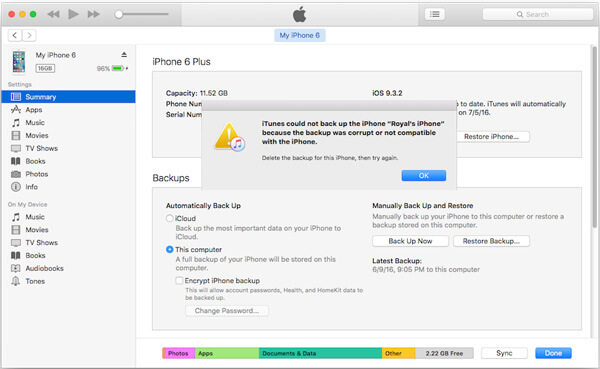
Task: Click the TV Shows icon under On My Device
Action: (16, 243)
